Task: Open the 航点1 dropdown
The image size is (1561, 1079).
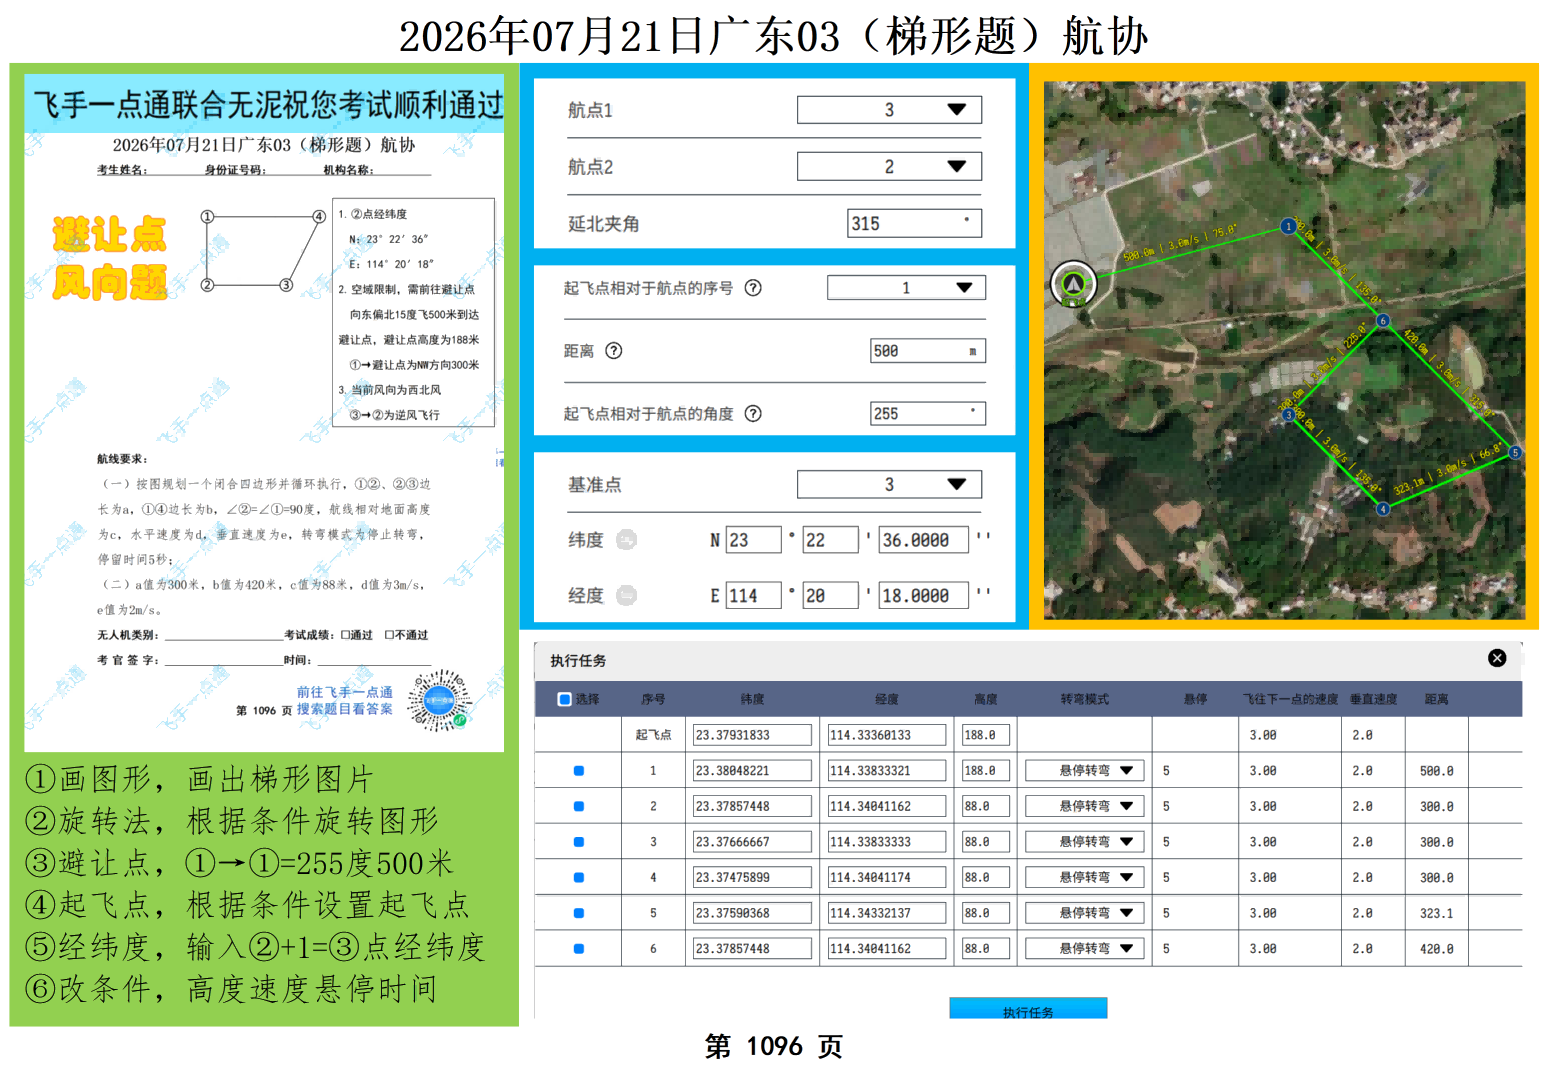Action: click(888, 110)
